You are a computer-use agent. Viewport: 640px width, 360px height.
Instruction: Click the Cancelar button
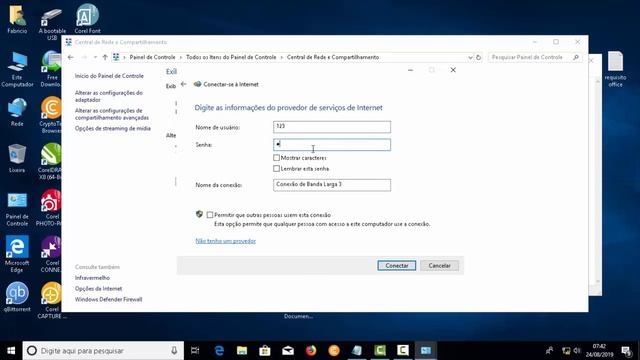[x=440, y=266]
